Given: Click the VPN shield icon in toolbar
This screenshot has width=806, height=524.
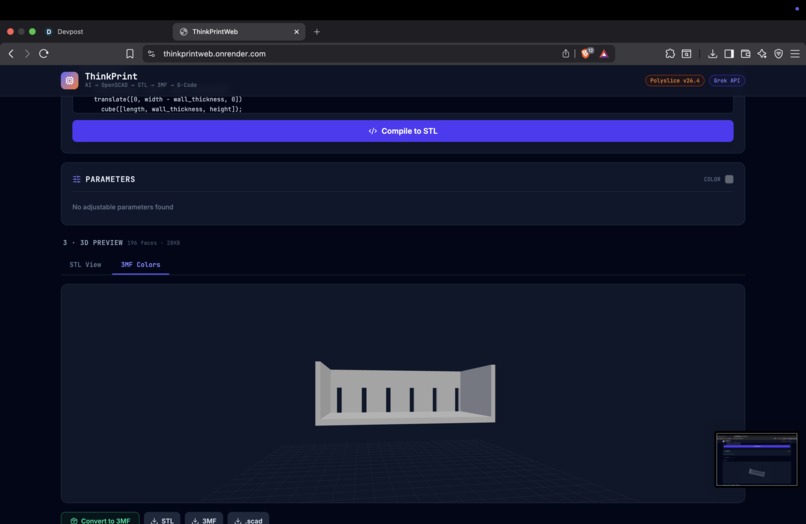Looking at the screenshot, I should pyautogui.click(x=778, y=53).
